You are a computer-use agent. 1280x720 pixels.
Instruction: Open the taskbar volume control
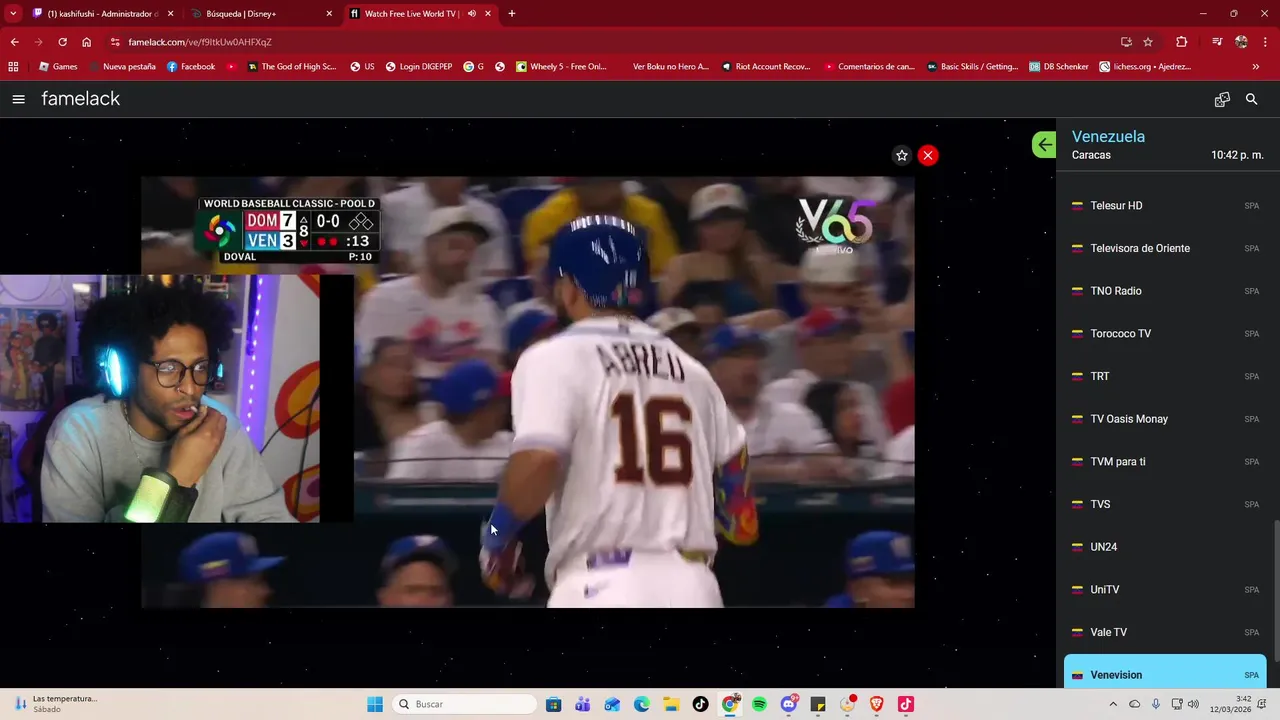[x=1193, y=704]
